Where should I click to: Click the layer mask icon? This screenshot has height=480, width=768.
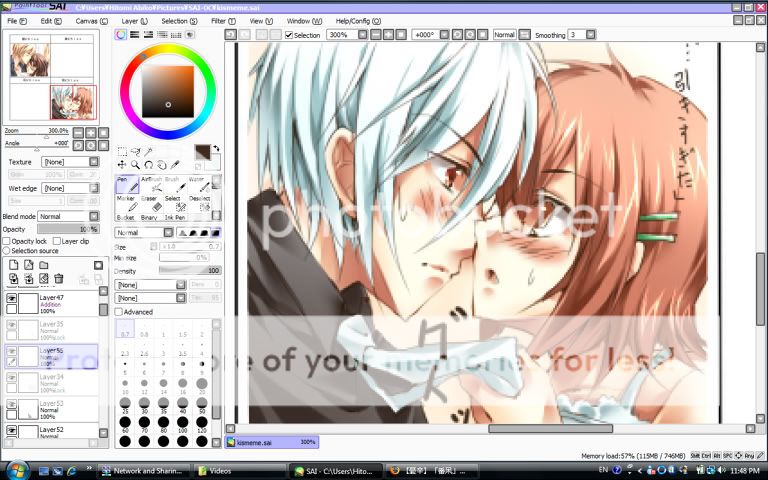(x=98, y=265)
